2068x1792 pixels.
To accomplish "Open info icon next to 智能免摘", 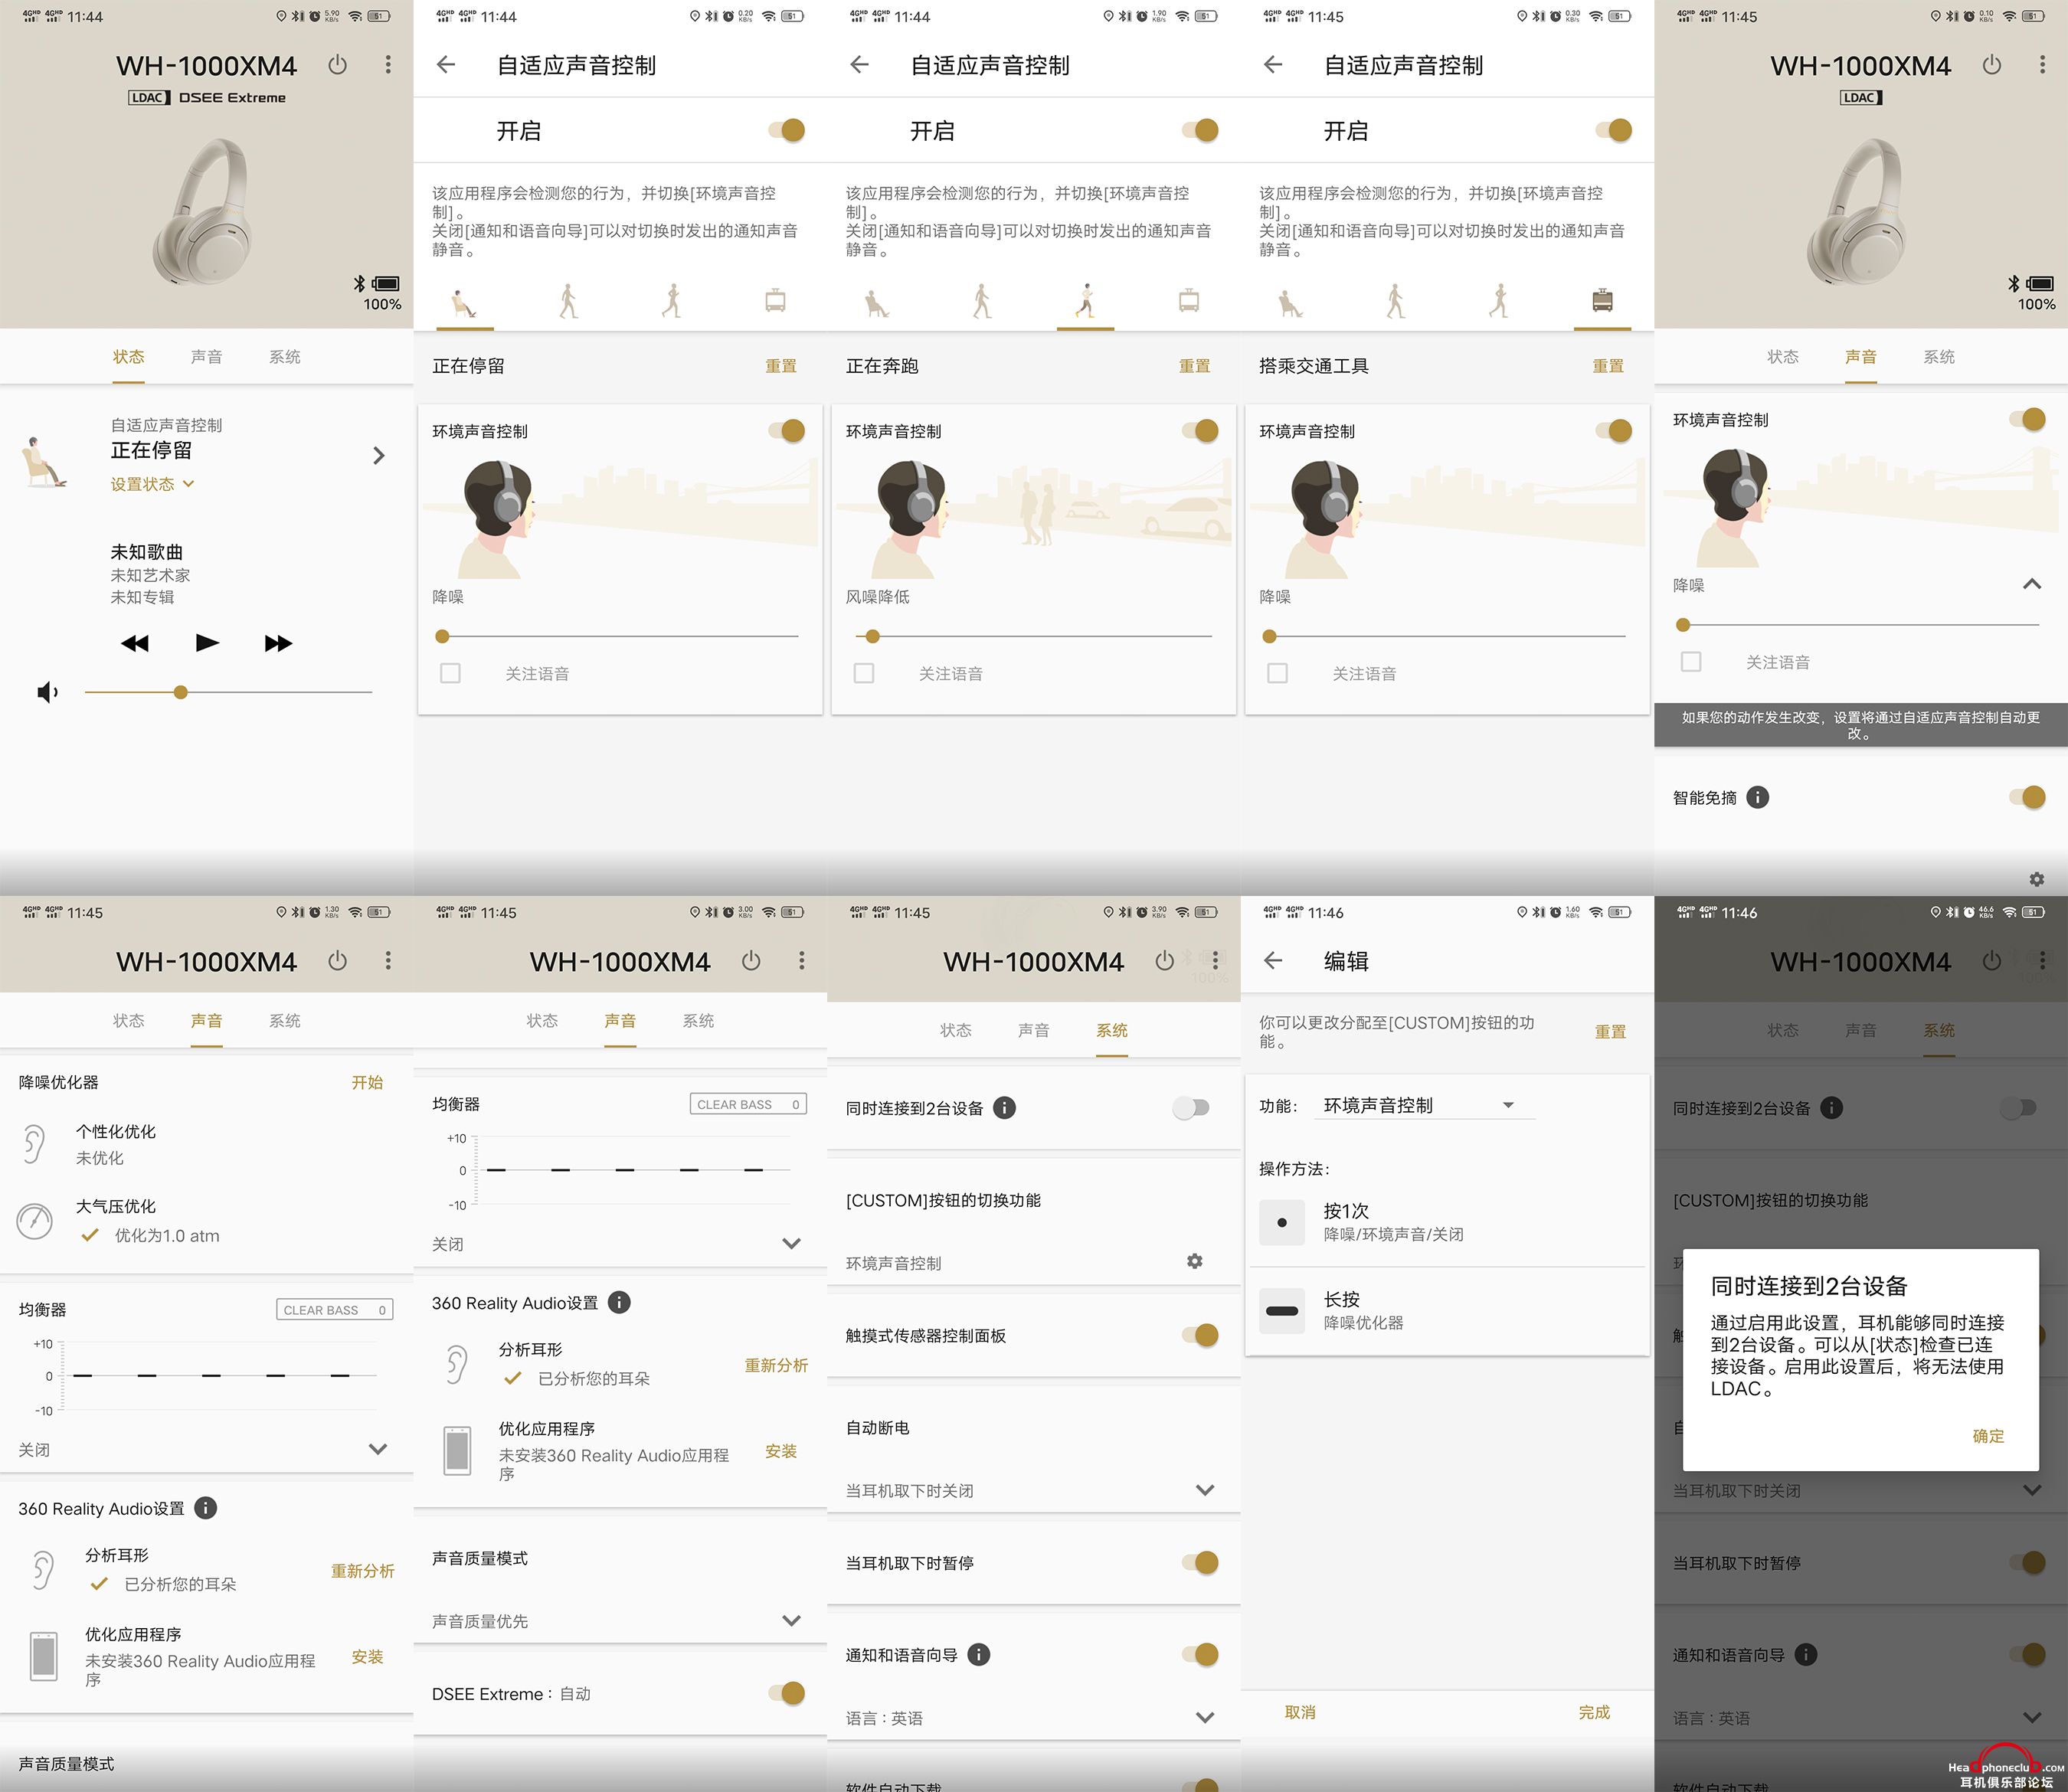I will pos(1757,797).
